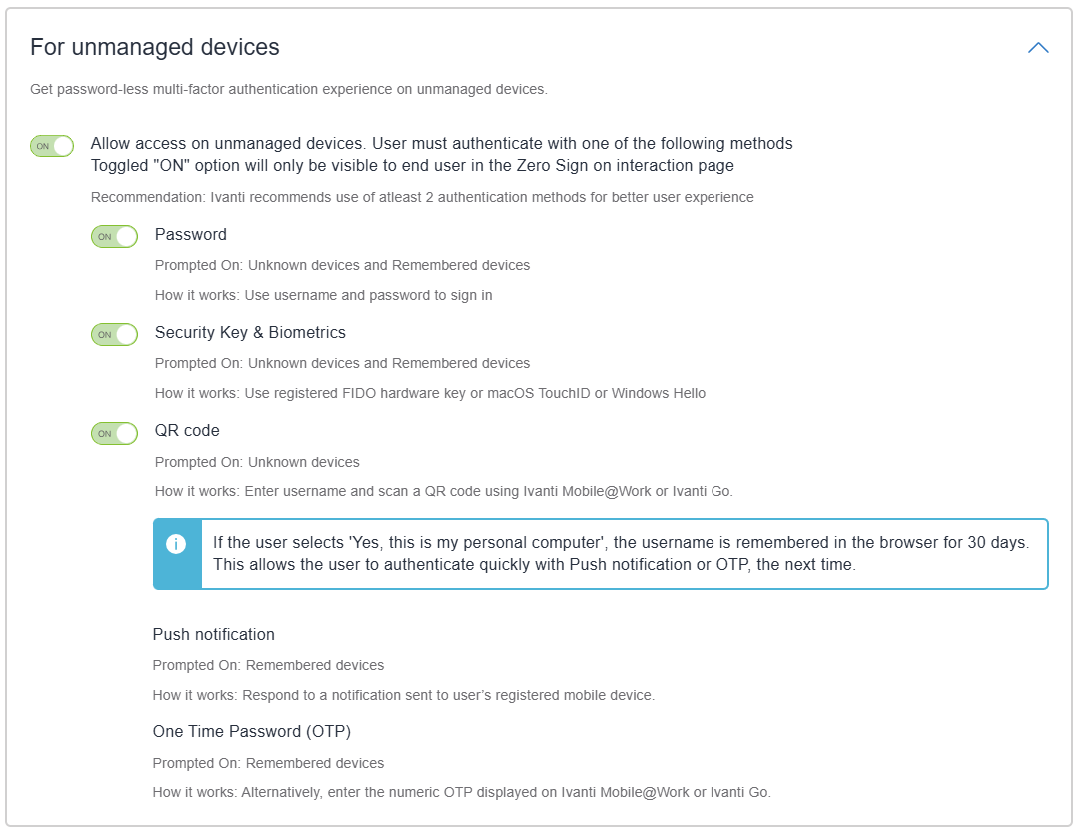Click the Password method label
This screenshot has width=1073, height=828.
pos(191,235)
